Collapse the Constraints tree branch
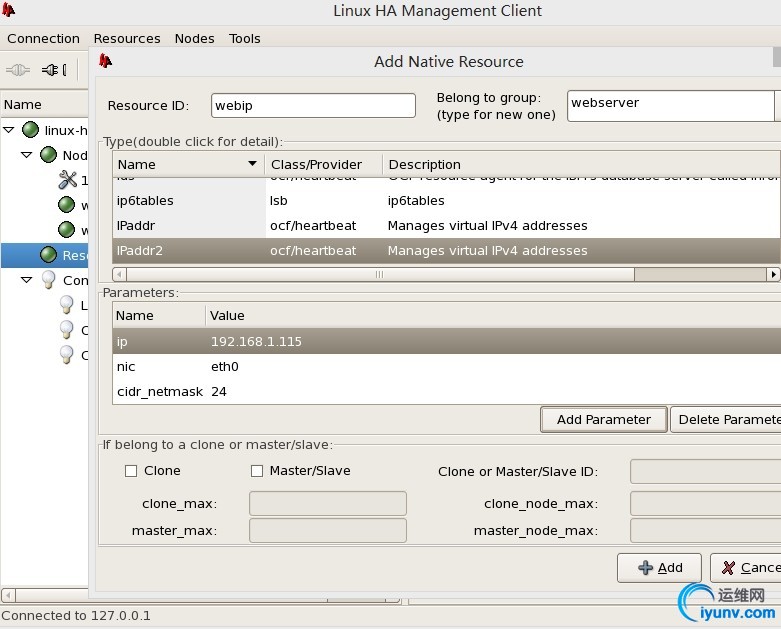This screenshot has height=629, width=781. pos(27,279)
